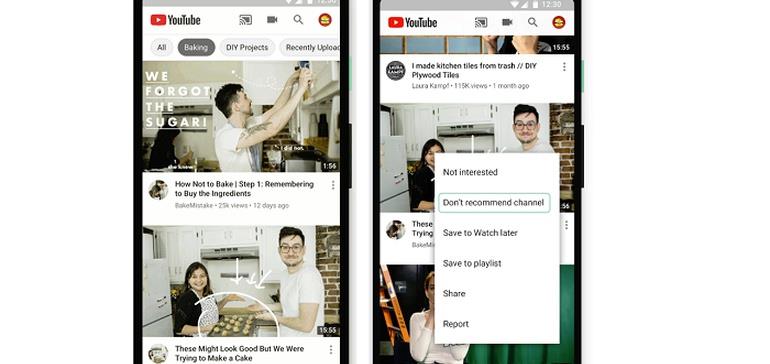The width and height of the screenshot is (770, 364).
Task: Click BakeMistake 25k views metadata line
Action: coord(232,205)
